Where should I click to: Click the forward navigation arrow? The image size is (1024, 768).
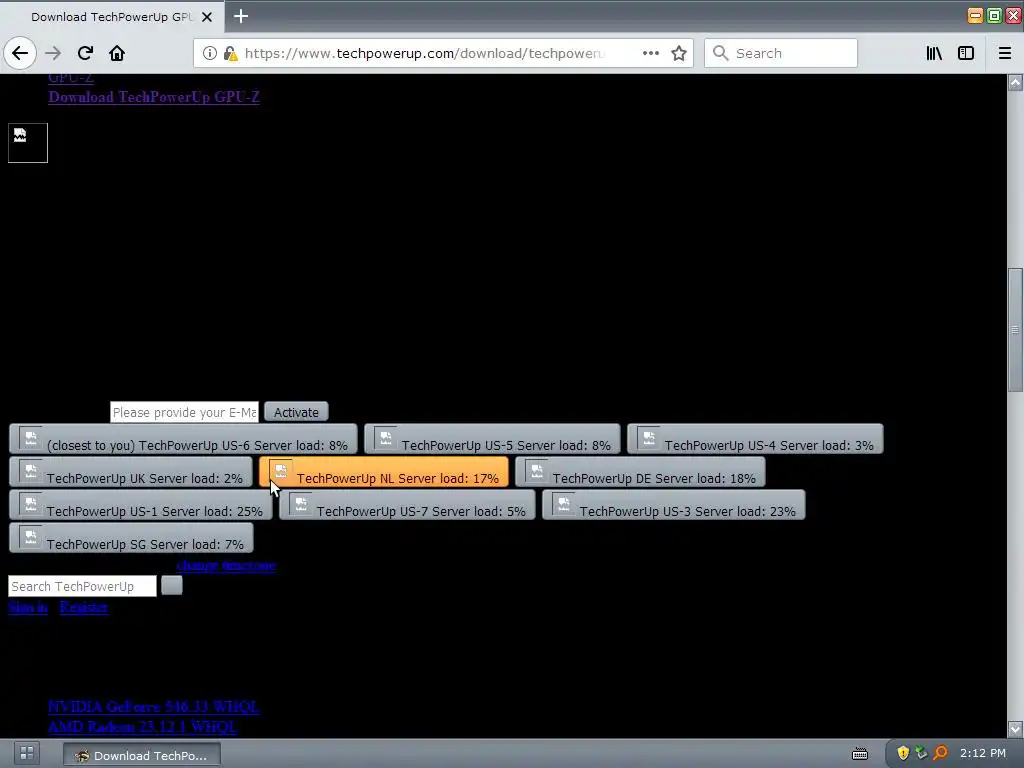(54, 53)
